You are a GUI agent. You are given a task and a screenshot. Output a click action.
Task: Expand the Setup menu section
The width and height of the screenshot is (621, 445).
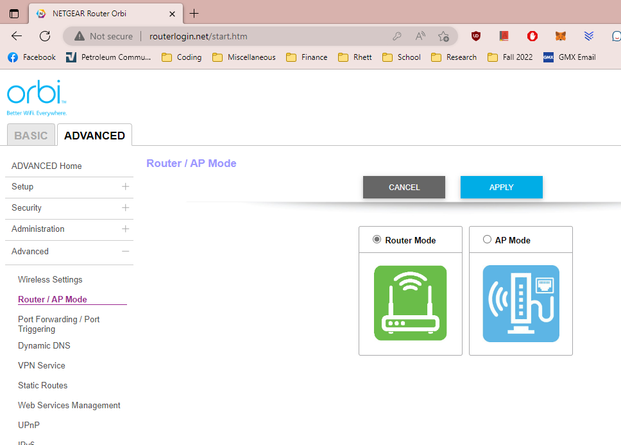tap(125, 186)
